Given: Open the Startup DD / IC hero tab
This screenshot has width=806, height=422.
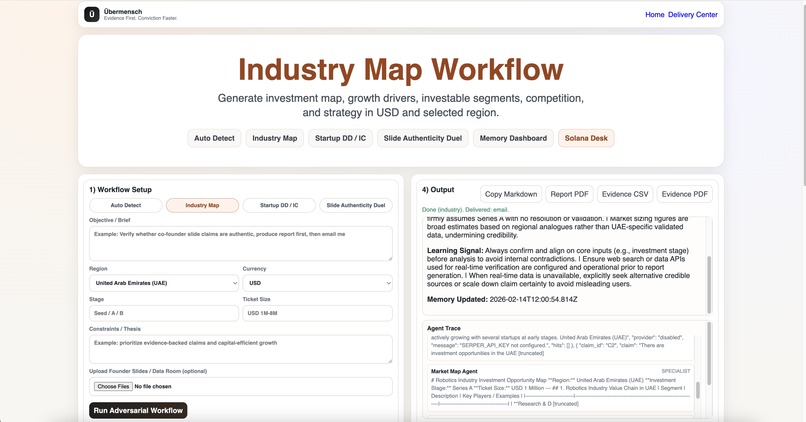Looking at the screenshot, I should pos(340,138).
